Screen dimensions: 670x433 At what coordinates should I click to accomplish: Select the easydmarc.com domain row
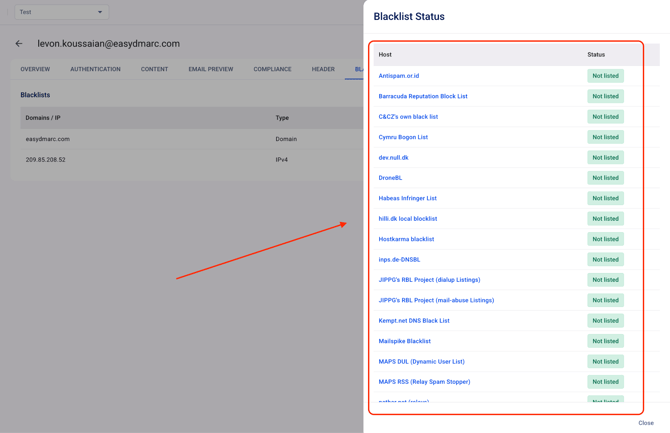coord(48,139)
